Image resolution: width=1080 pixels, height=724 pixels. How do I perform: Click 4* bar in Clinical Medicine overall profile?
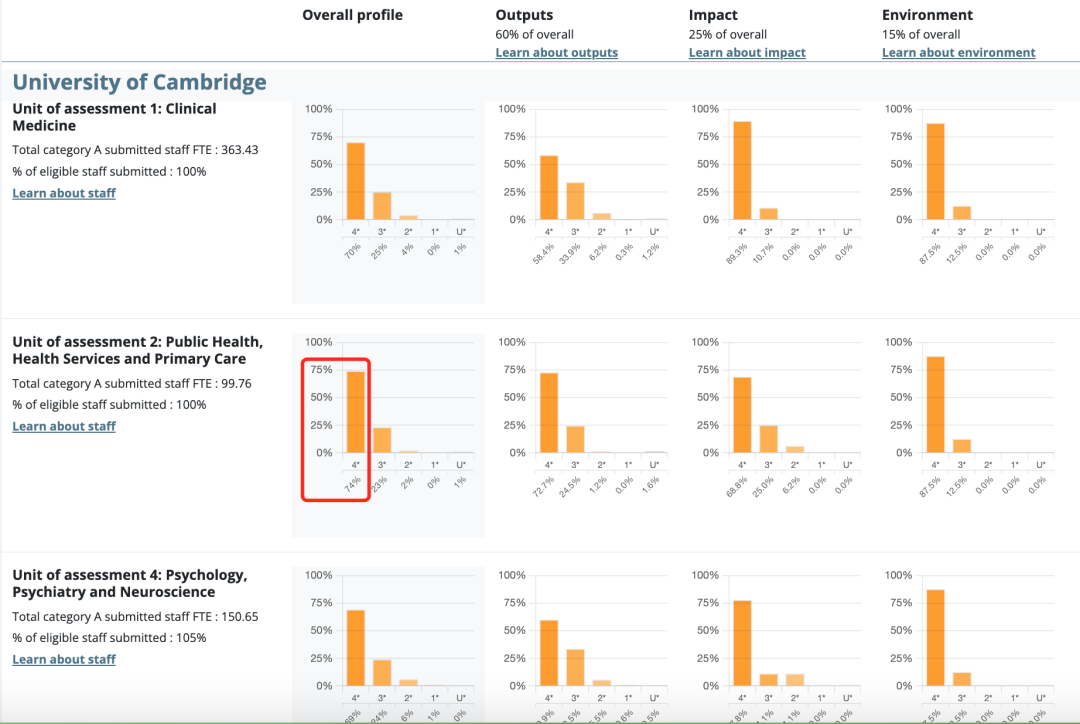(x=355, y=181)
